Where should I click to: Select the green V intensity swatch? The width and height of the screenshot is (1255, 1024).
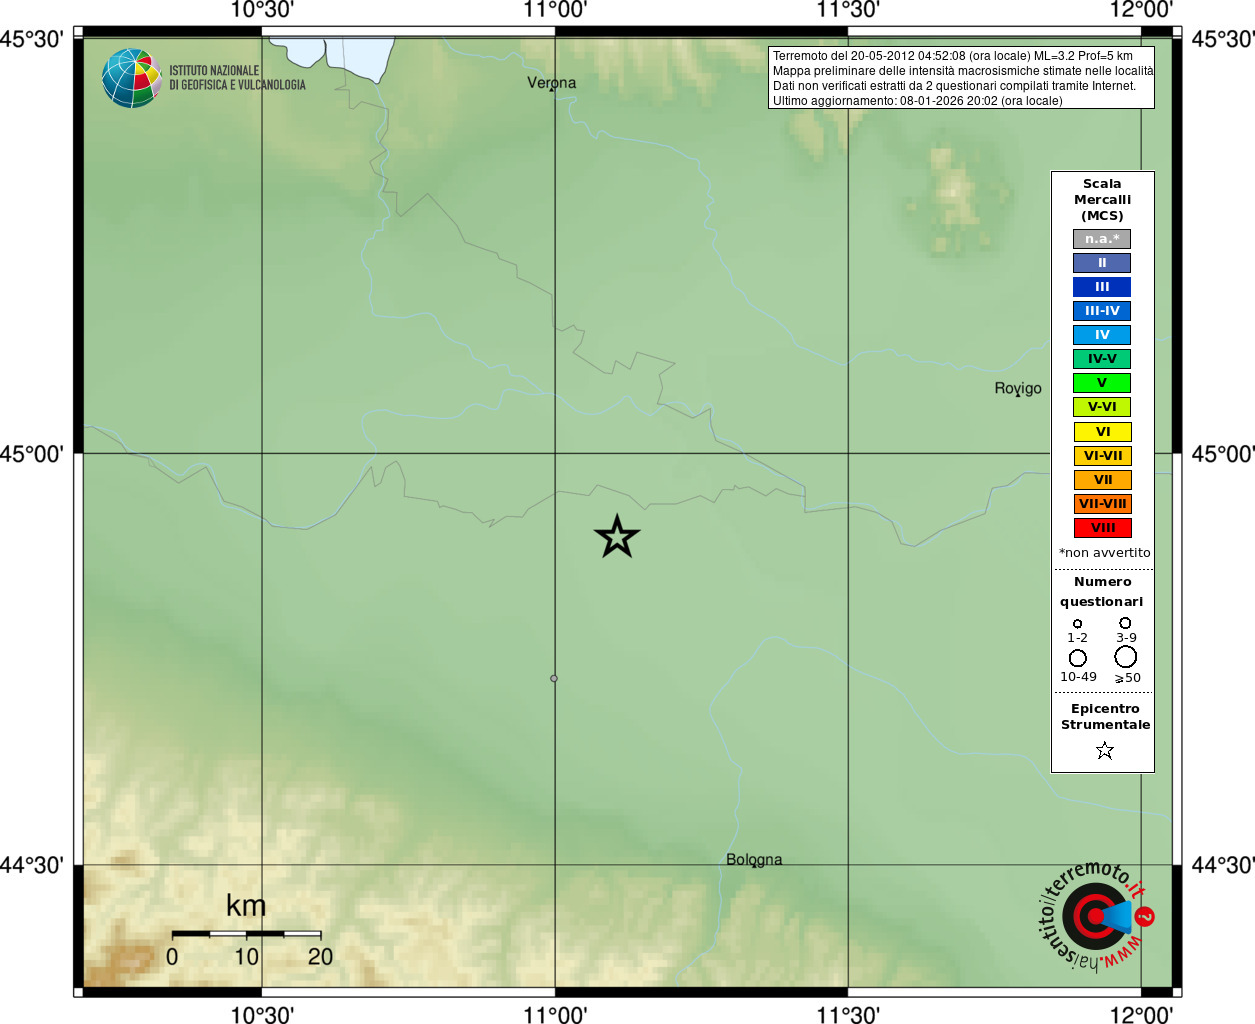1102,383
